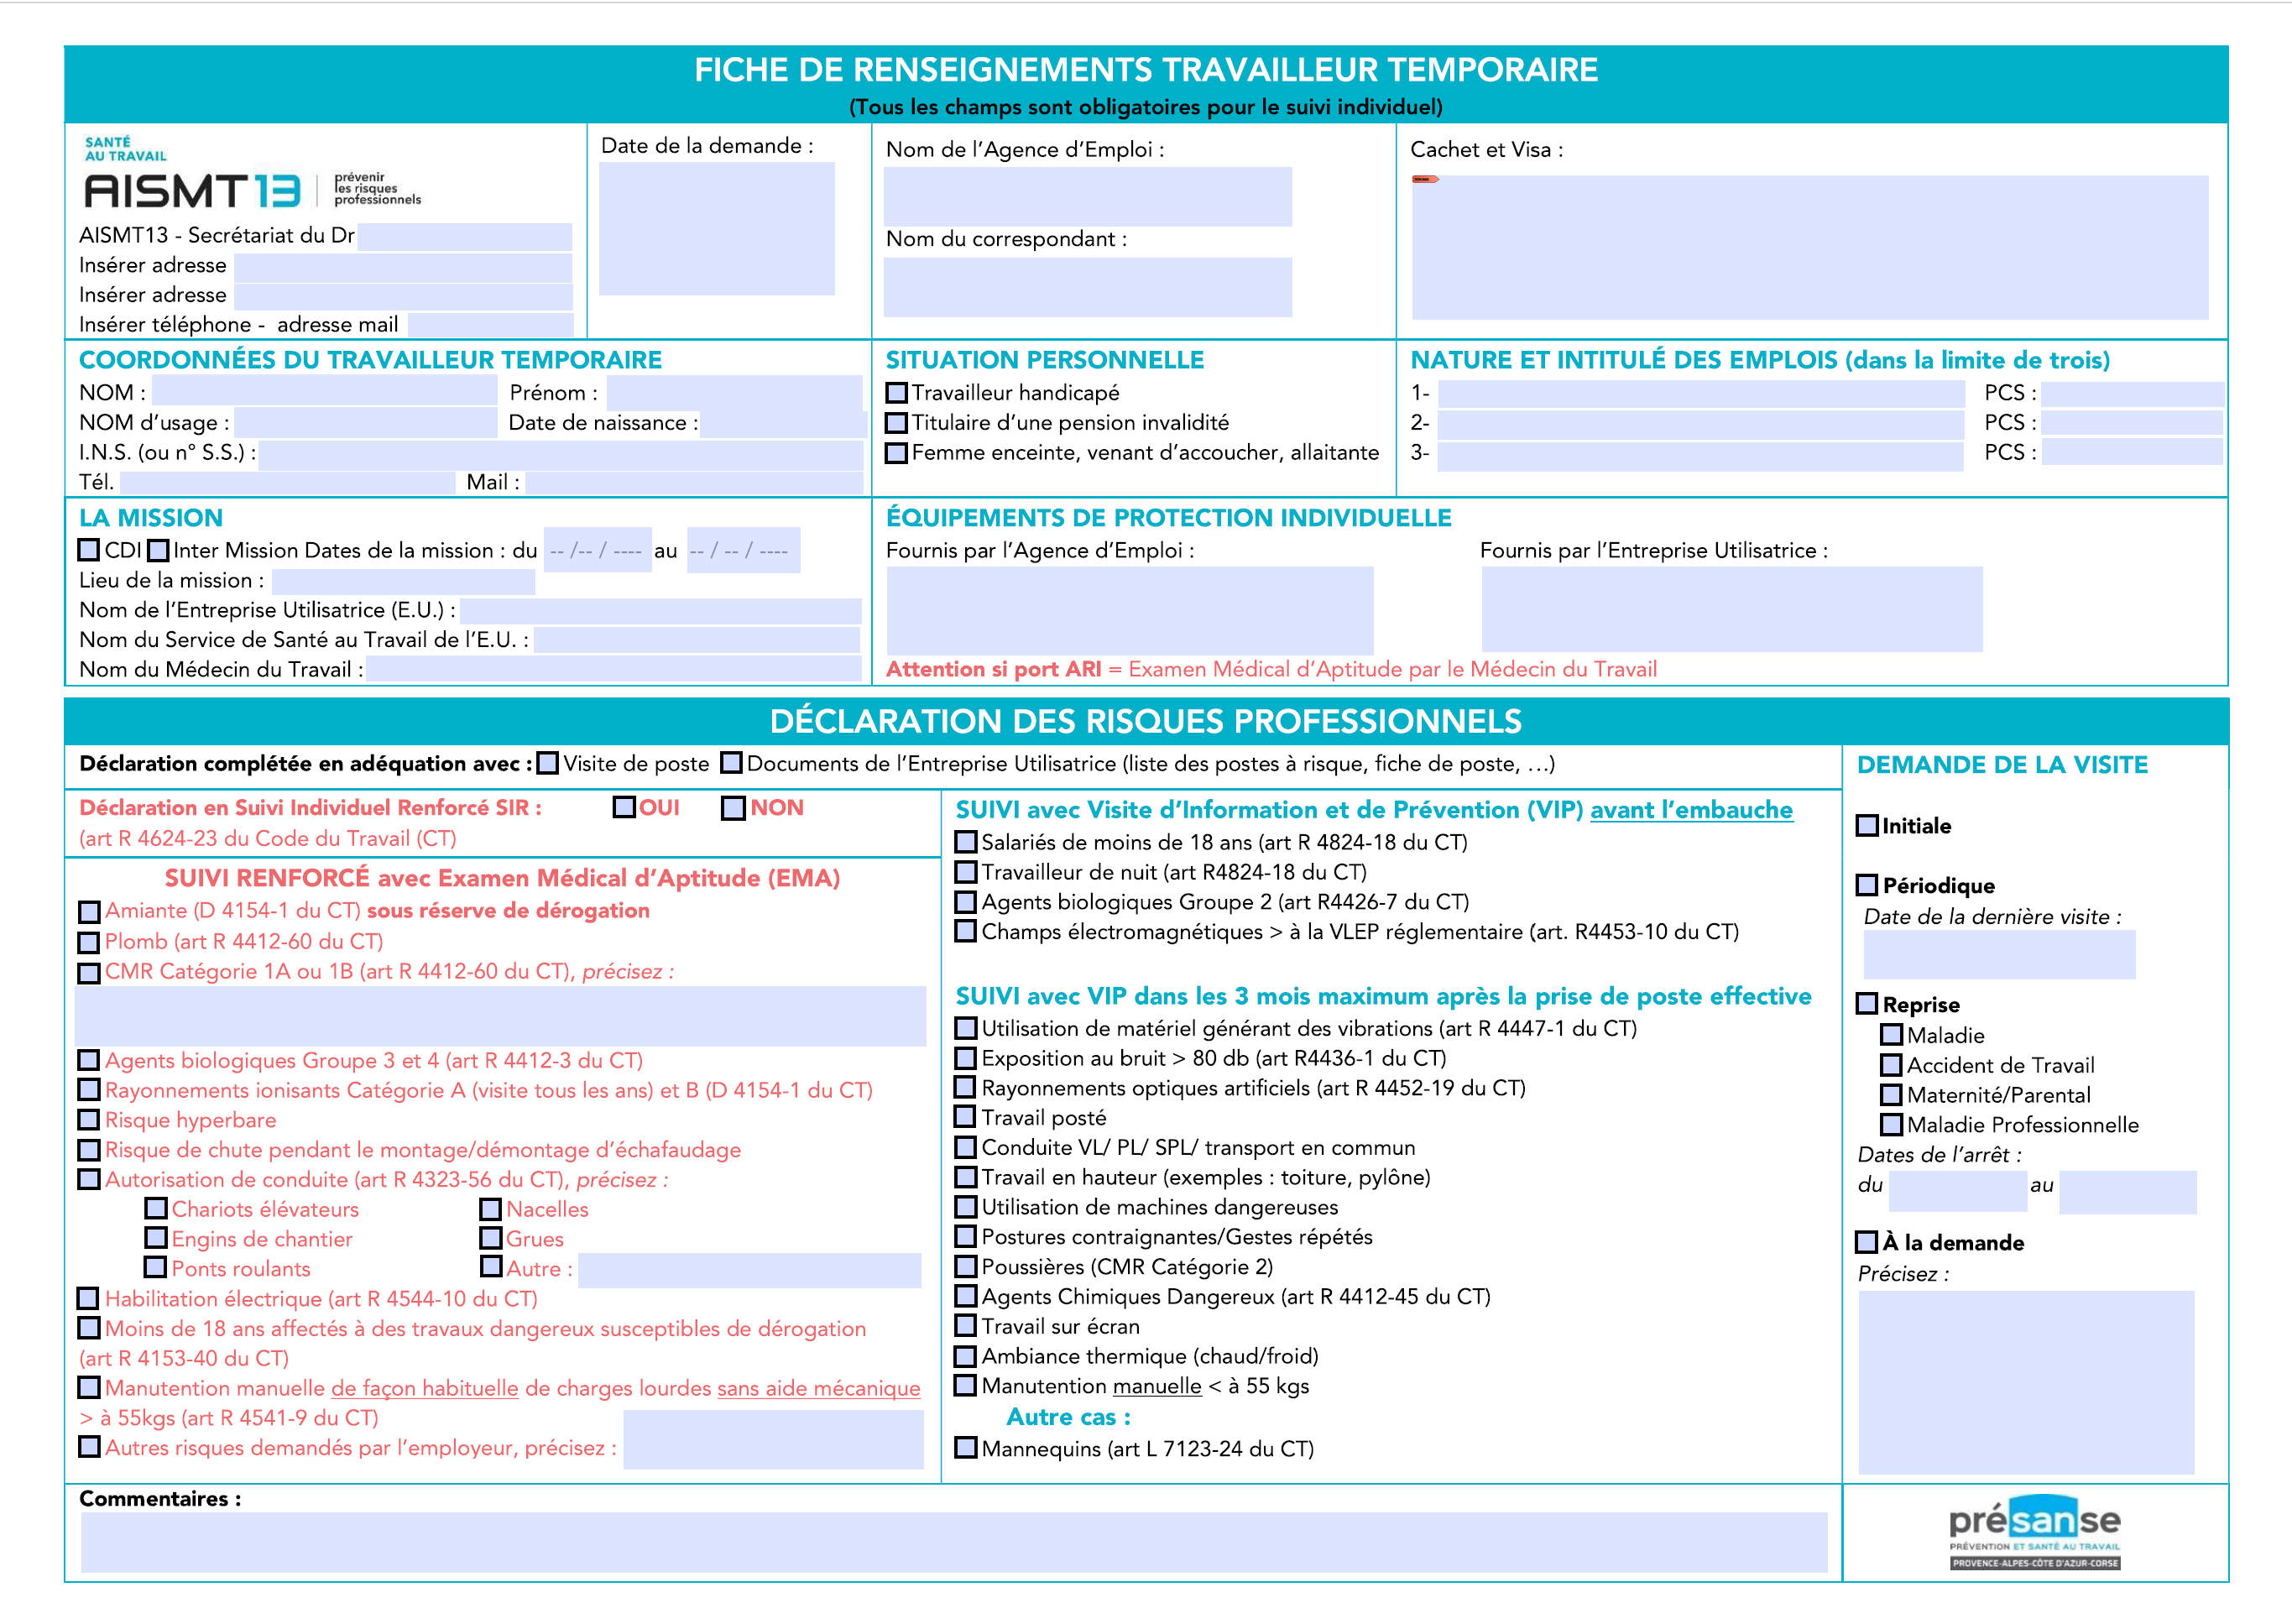Tick Maladie Professionnelle checkbox
Viewport: 2292px width, 1624px height.
click(x=1891, y=1125)
